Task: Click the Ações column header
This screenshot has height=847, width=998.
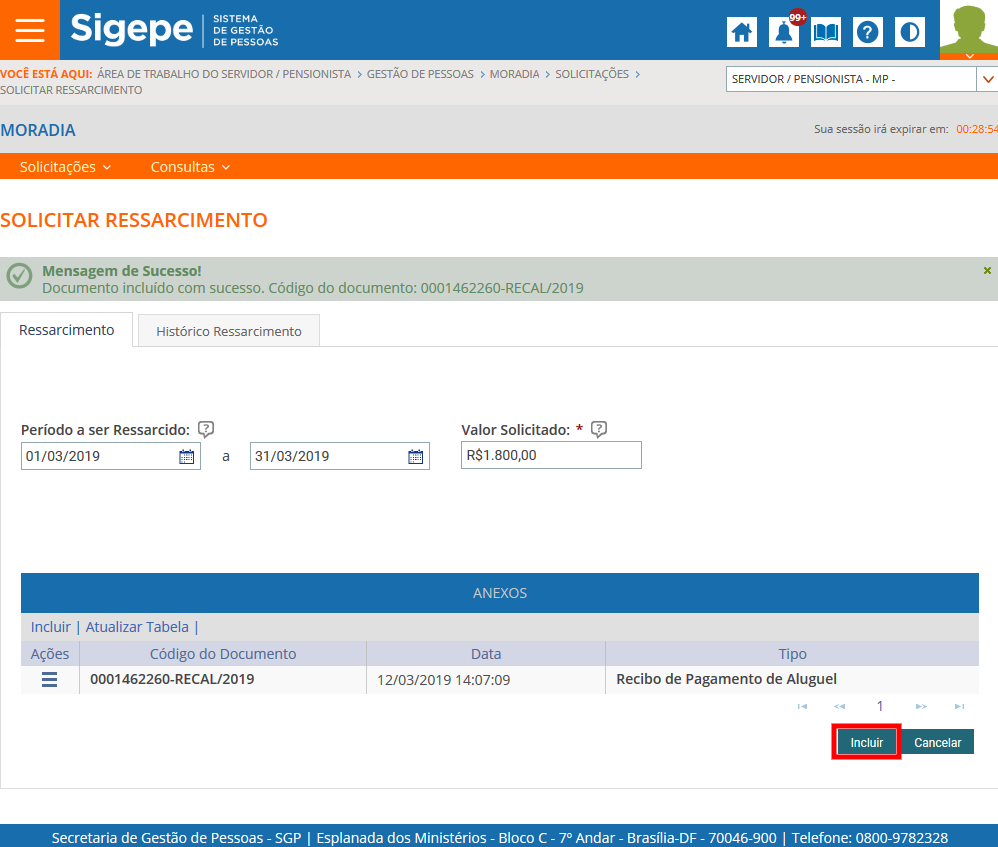Action: [x=50, y=654]
